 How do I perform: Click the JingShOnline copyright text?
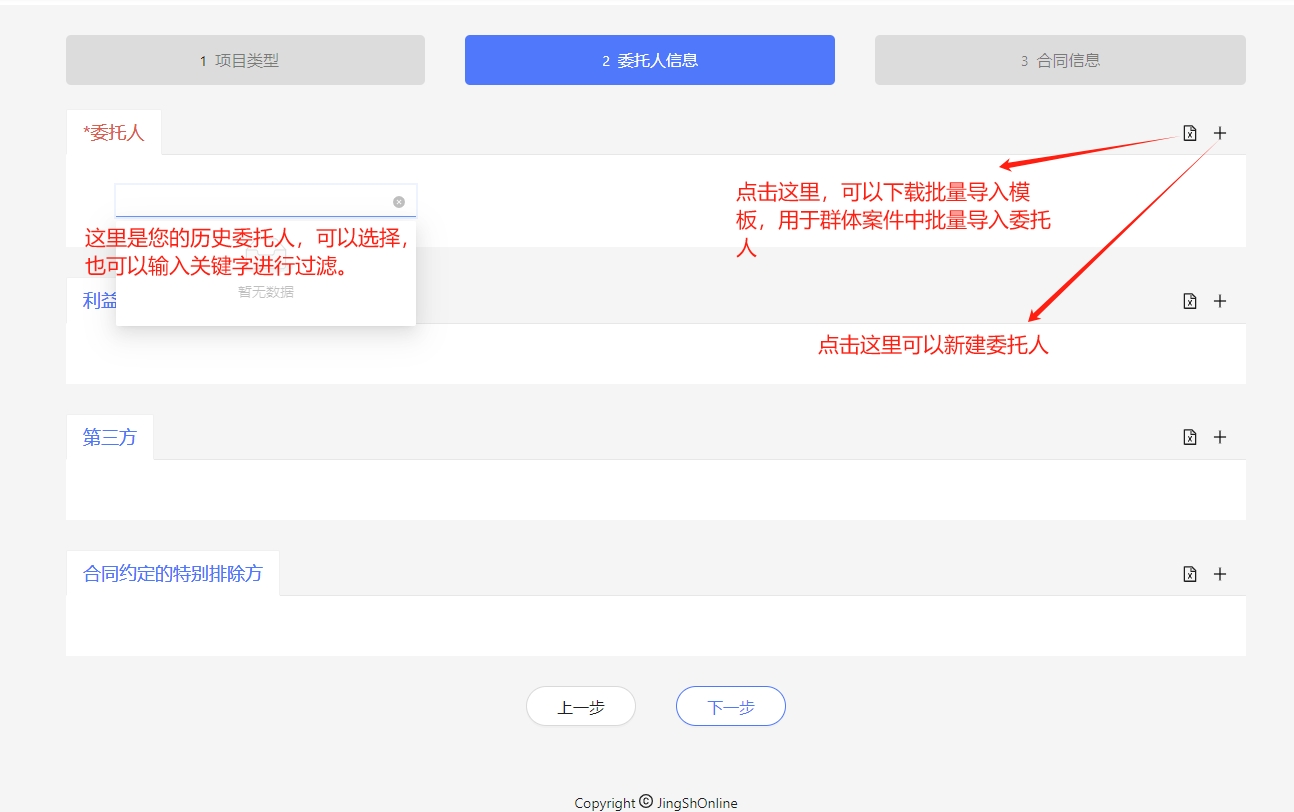pos(656,803)
